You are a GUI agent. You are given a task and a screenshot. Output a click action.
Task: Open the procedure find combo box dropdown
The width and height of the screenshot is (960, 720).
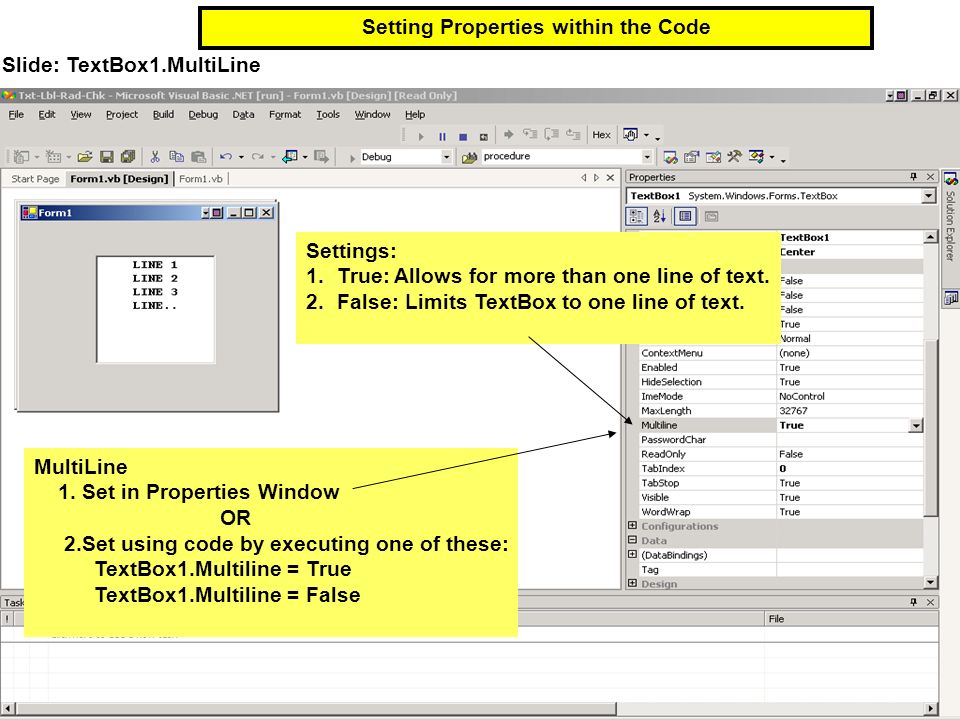(x=647, y=157)
